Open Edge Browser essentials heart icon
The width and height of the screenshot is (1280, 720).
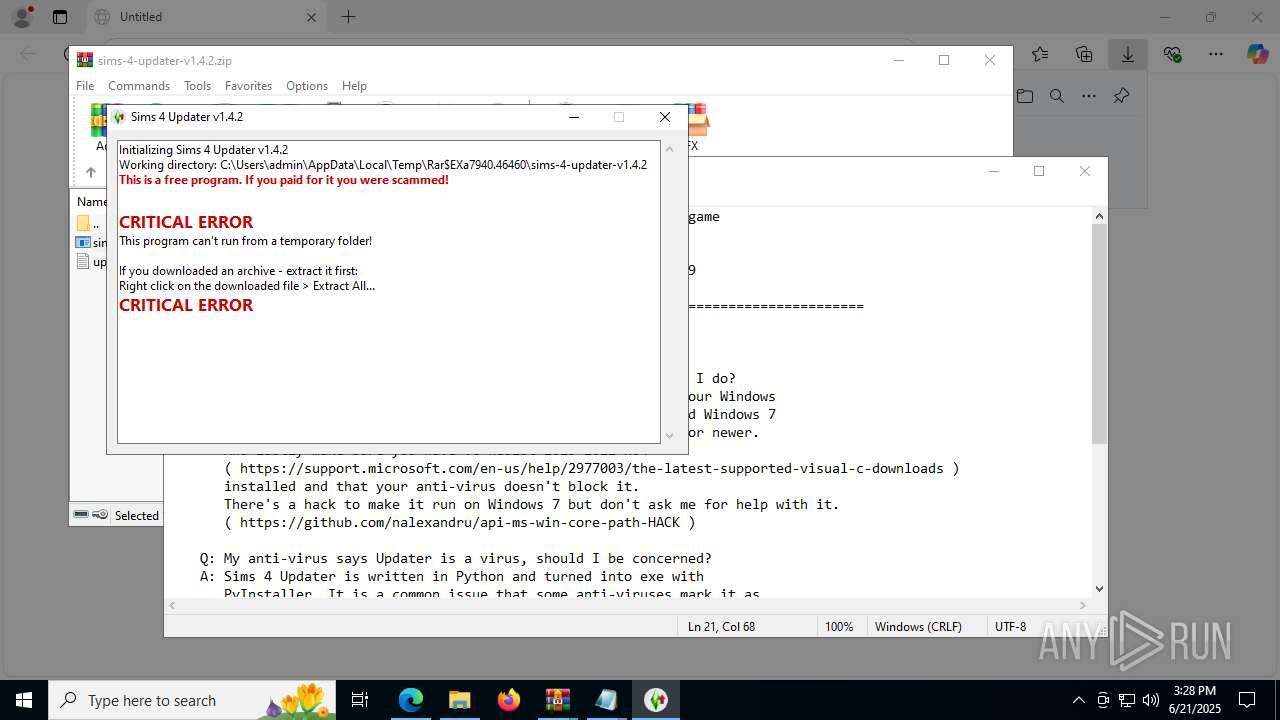1172,54
